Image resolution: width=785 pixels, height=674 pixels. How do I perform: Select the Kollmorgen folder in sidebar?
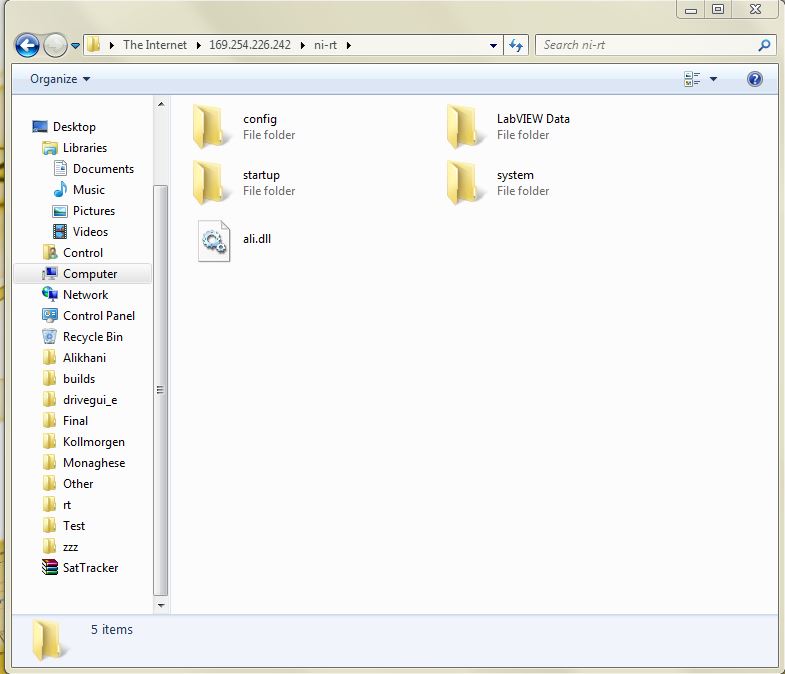(x=93, y=442)
